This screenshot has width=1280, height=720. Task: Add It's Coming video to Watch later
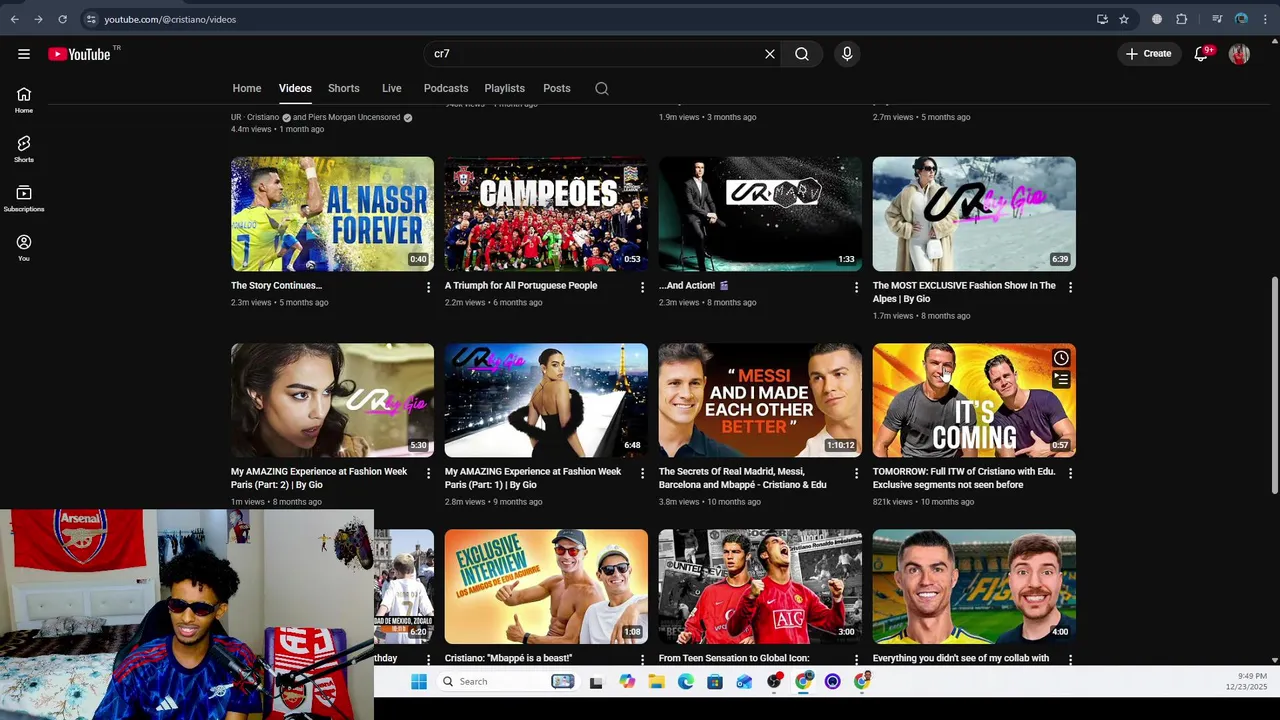coord(1061,358)
